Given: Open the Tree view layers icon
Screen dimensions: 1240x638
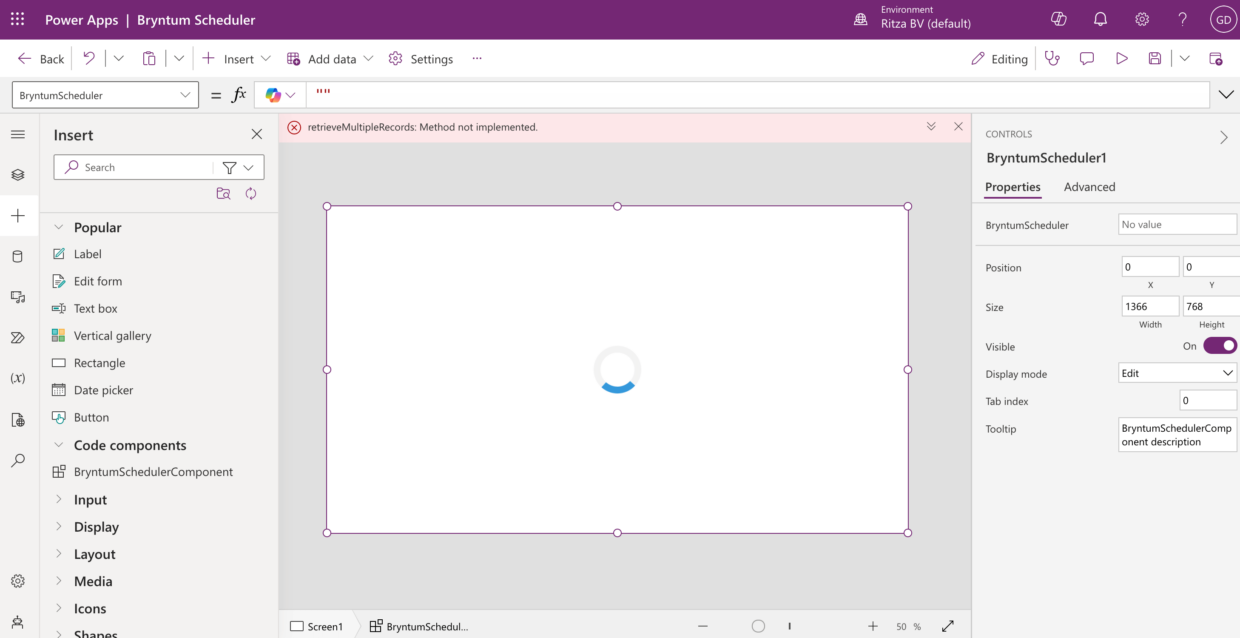Looking at the screenshot, I should point(18,175).
